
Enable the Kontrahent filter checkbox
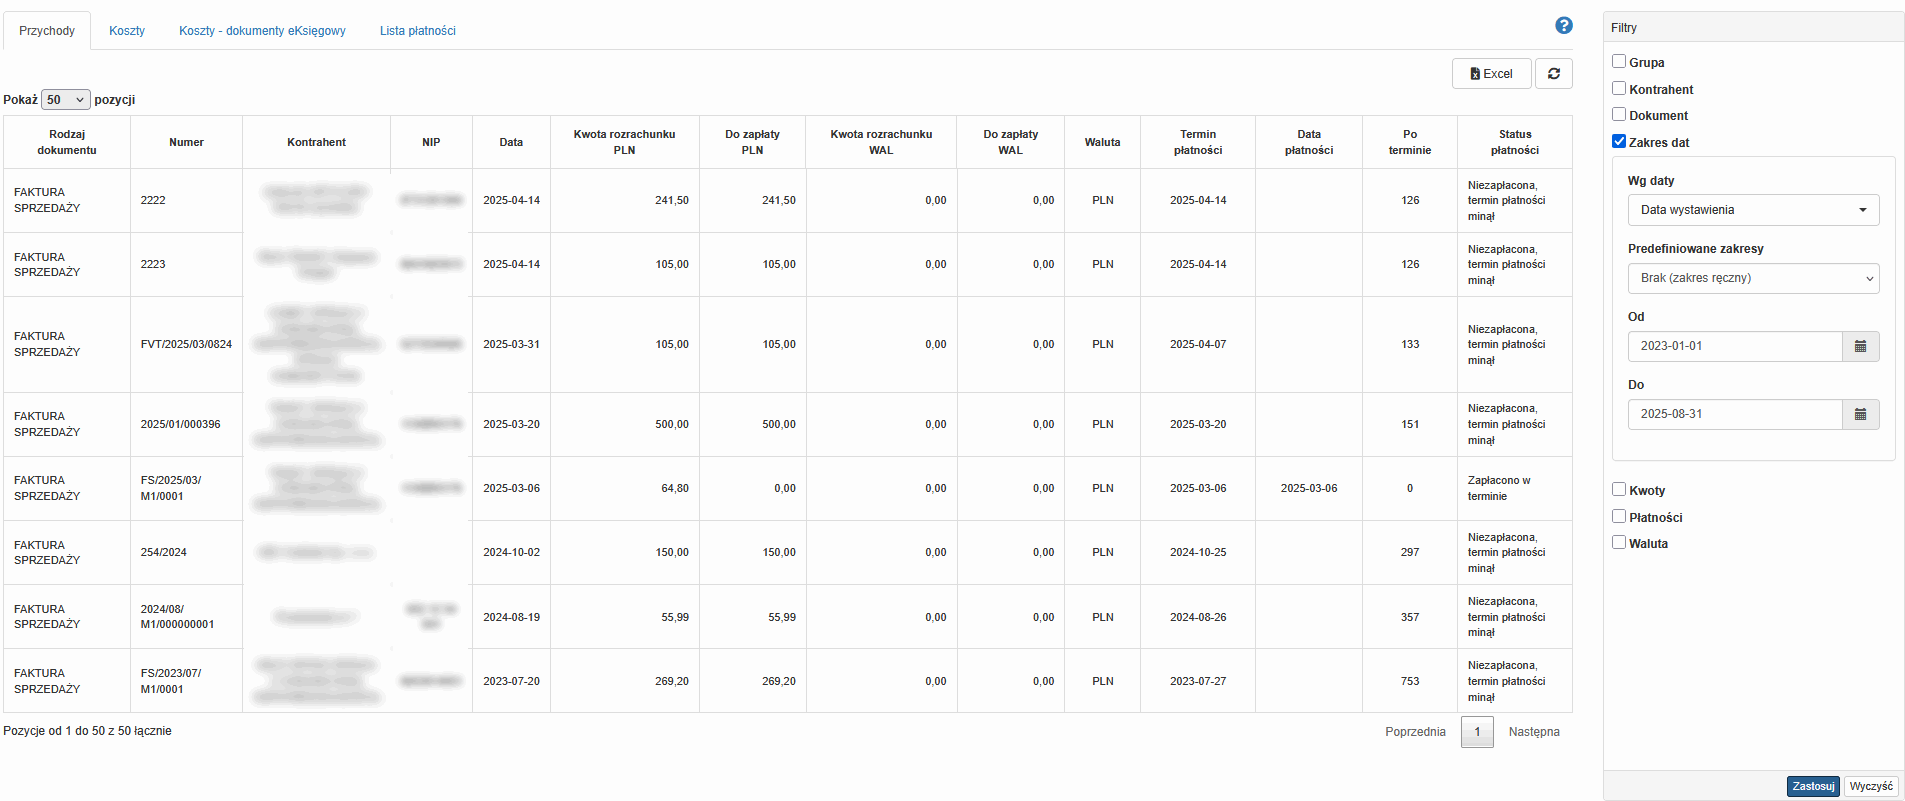pyautogui.click(x=1619, y=89)
